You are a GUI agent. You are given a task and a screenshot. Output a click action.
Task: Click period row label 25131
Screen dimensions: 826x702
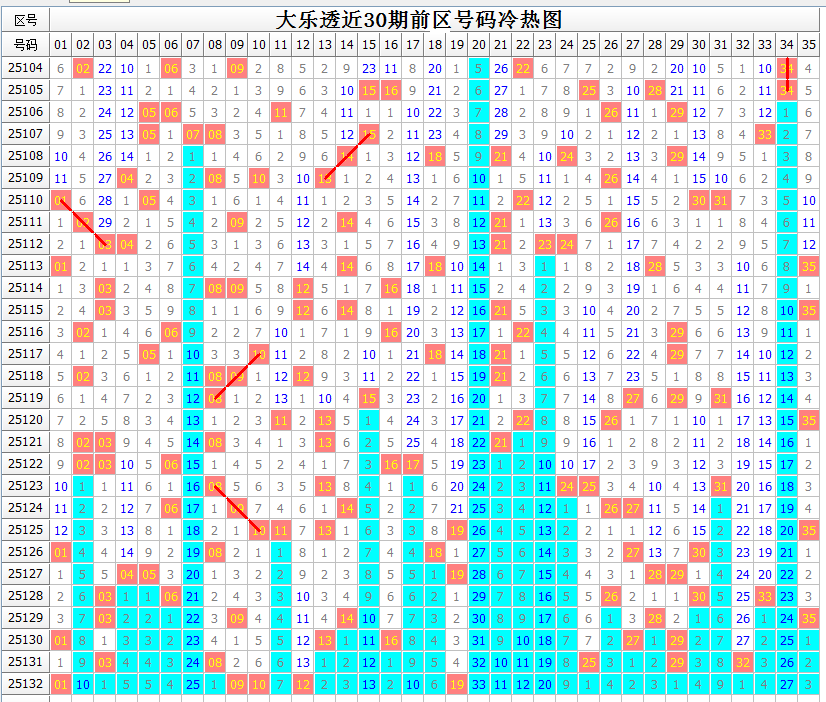pyautogui.click(x=25, y=662)
